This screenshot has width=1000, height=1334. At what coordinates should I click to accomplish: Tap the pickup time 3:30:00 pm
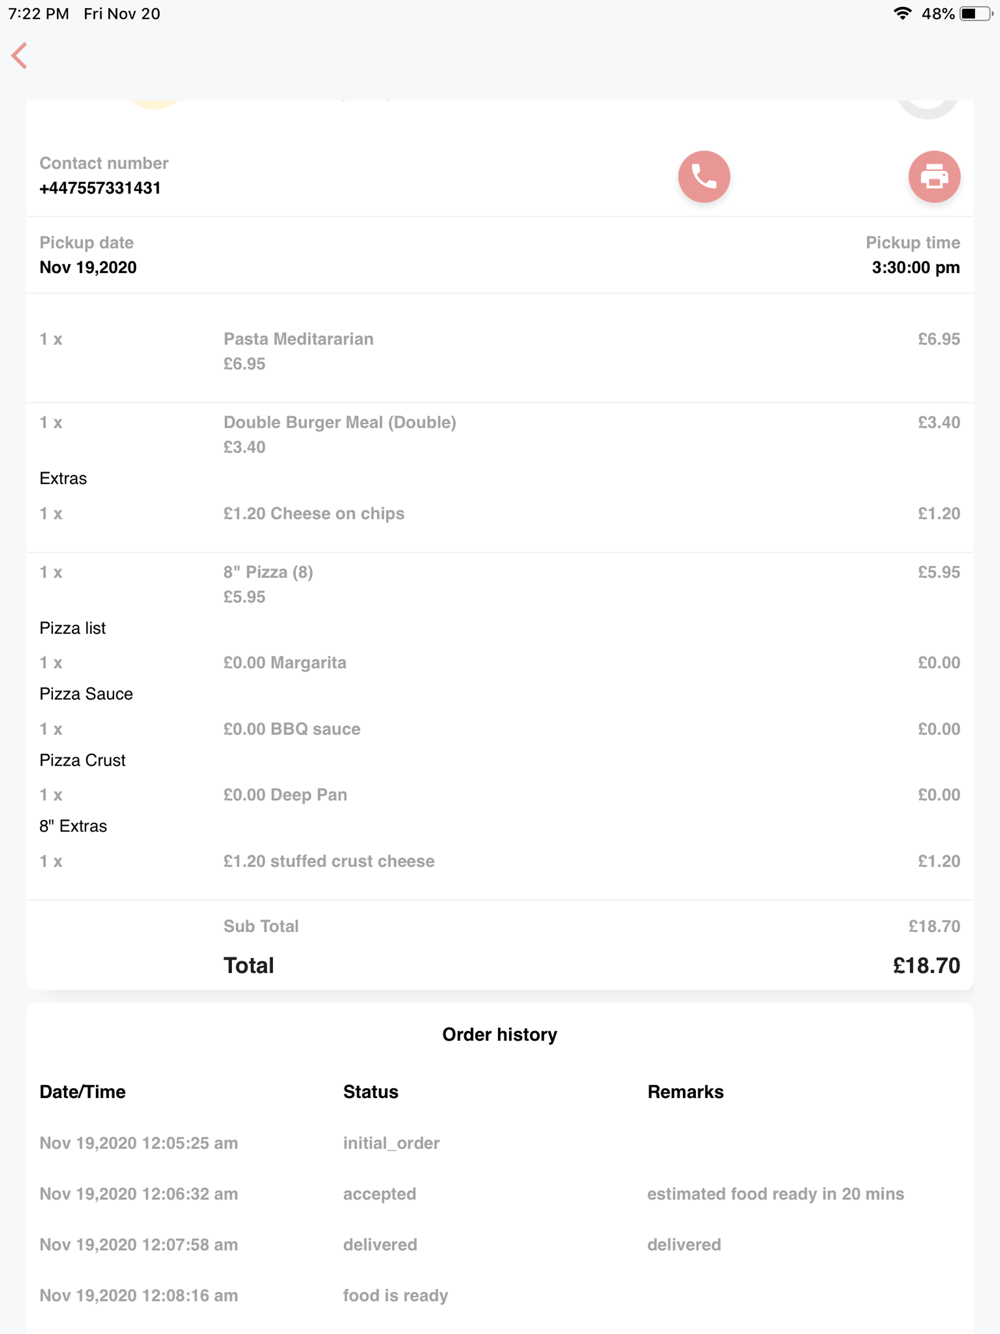click(x=915, y=268)
